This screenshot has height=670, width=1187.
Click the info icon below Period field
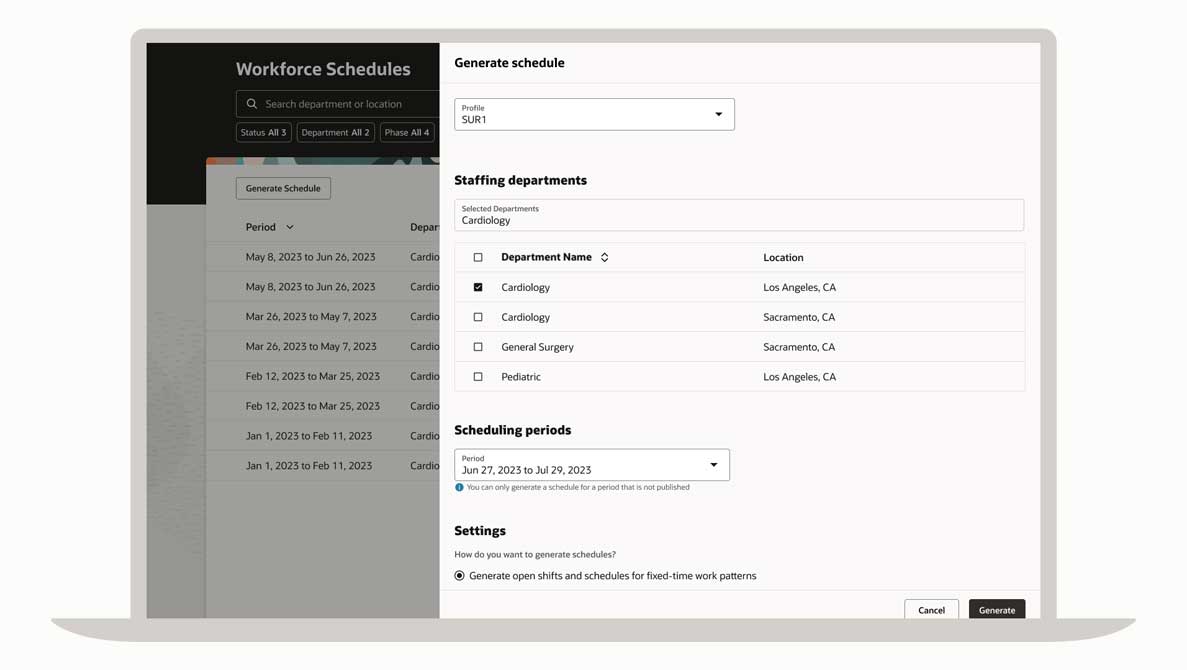459,488
